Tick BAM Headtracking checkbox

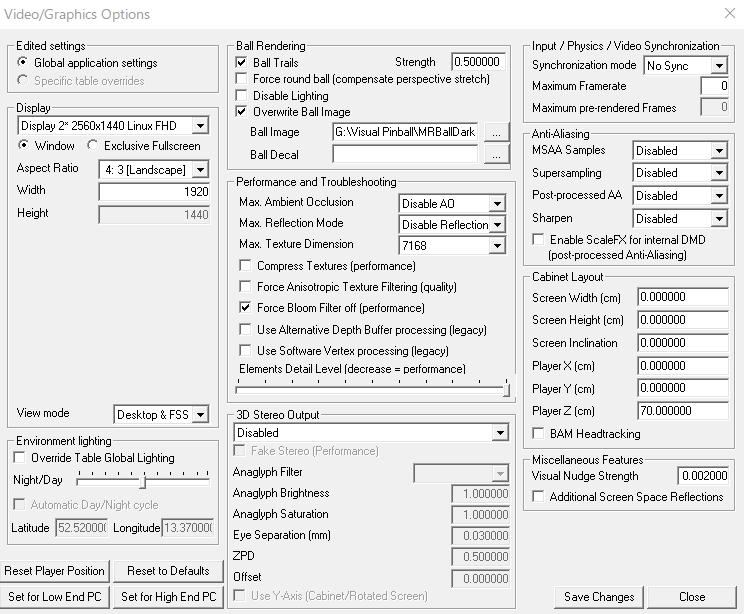(538, 433)
